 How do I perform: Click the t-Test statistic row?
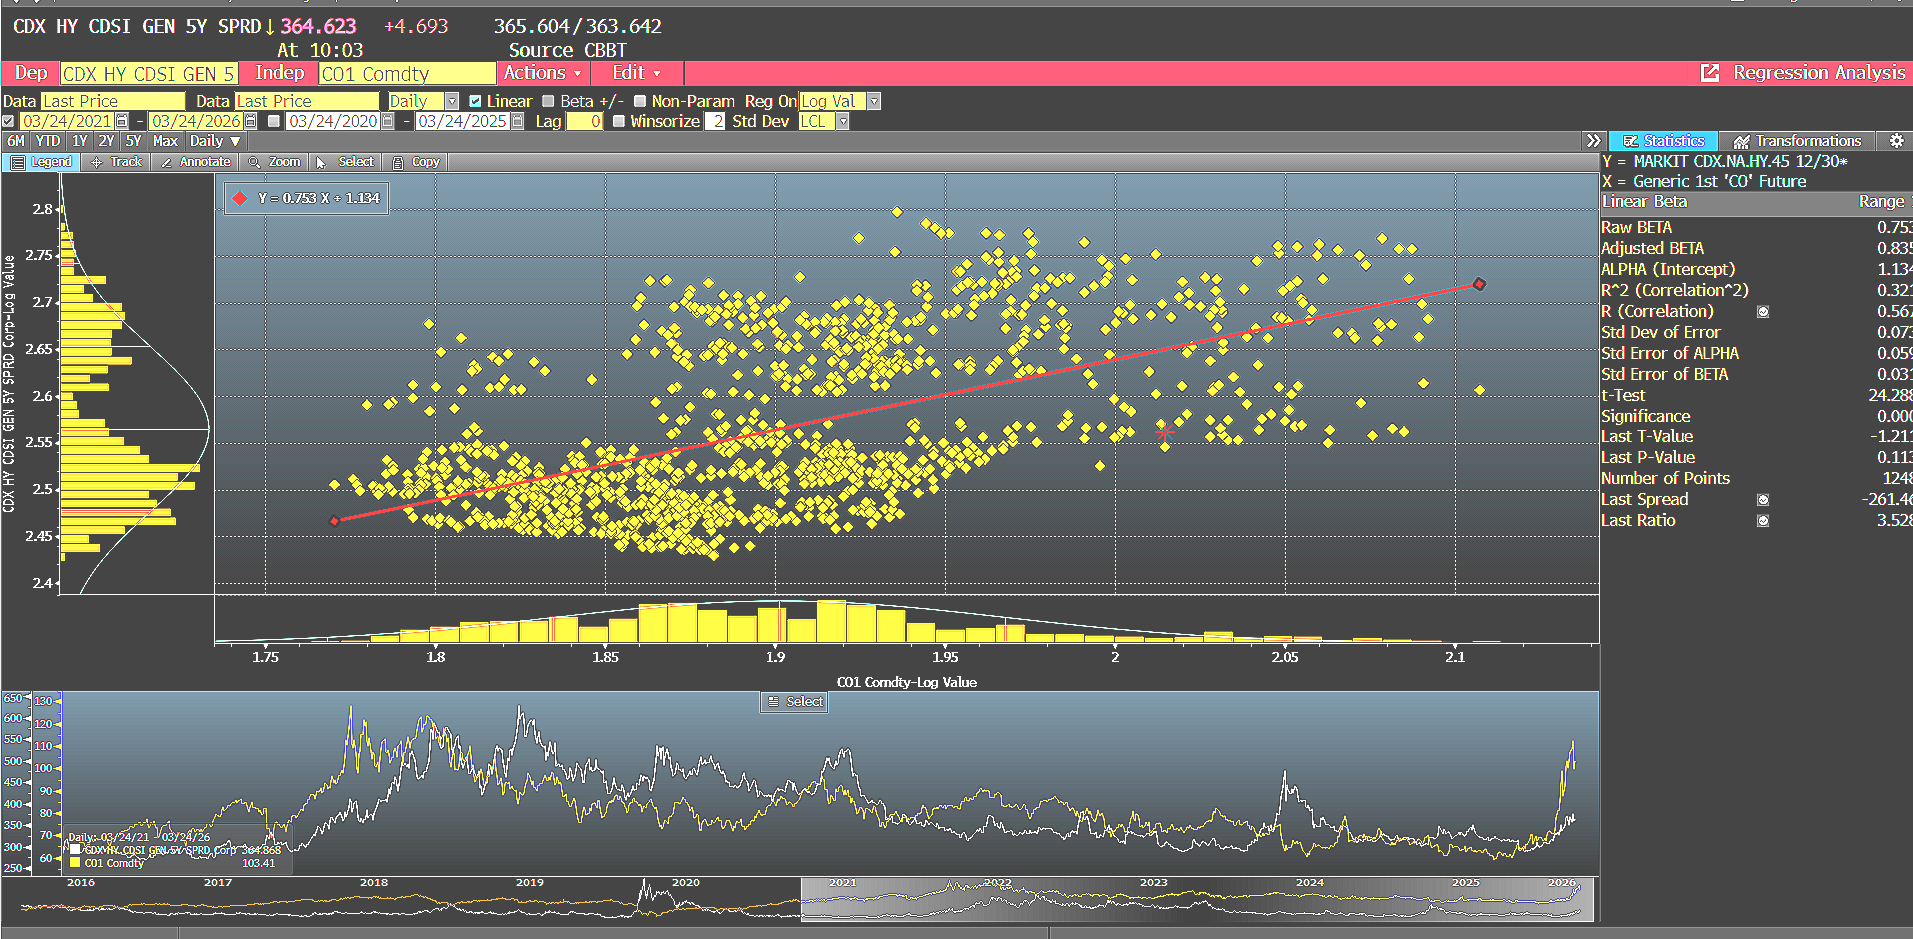[x=1756, y=396]
